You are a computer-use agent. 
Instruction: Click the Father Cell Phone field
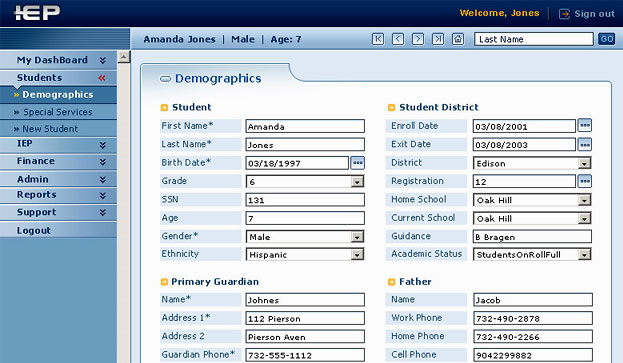(x=533, y=355)
